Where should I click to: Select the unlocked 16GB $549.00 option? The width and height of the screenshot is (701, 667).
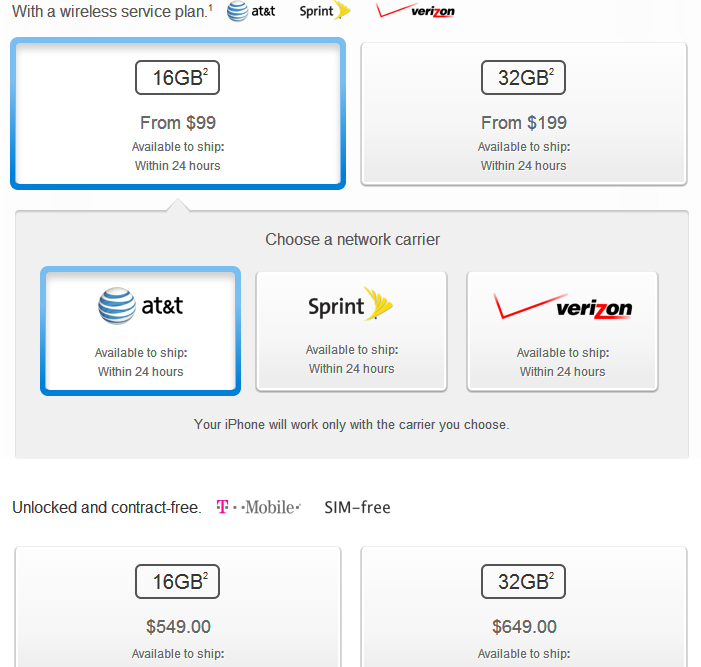pyautogui.click(x=178, y=607)
